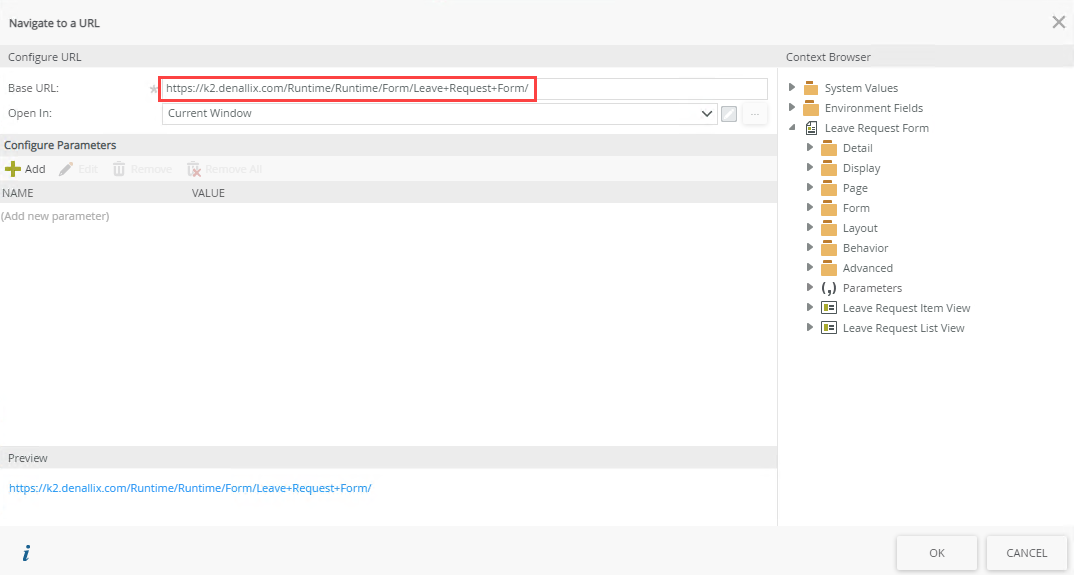Expand the Behavior folder arrow
The image size is (1074, 575).
coord(810,248)
